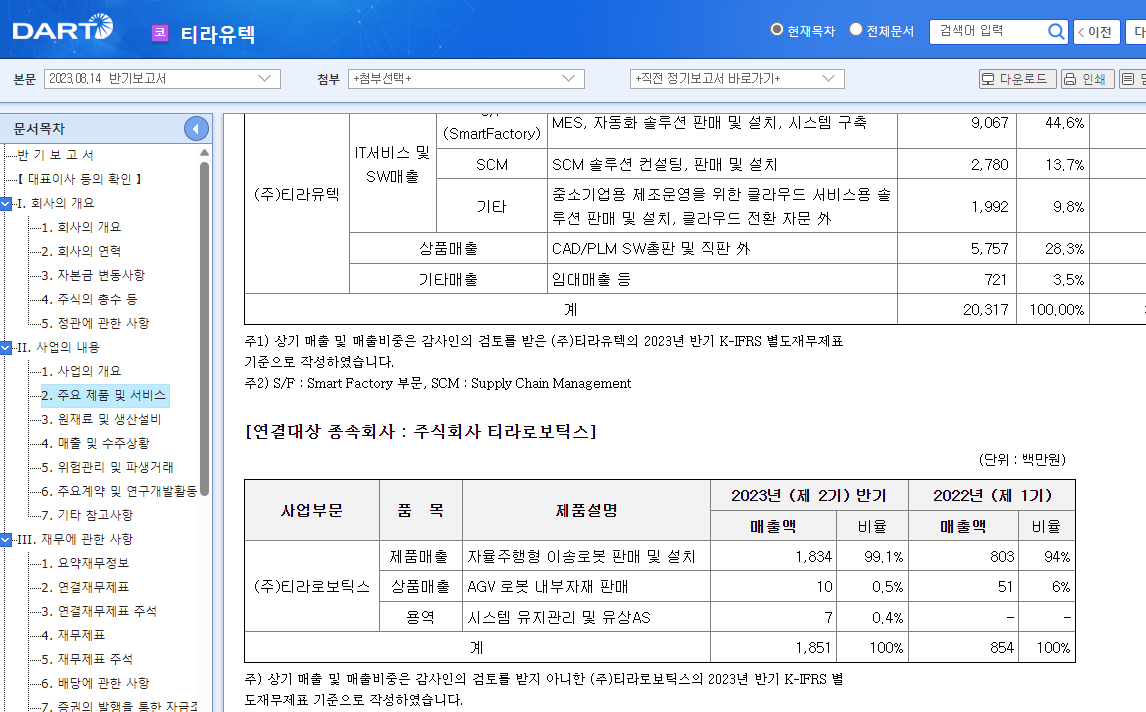The width and height of the screenshot is (1146, 712).
Task: Open 5. 위험관리 및 파생거래 tree item
Action: (x=107, y=467)
